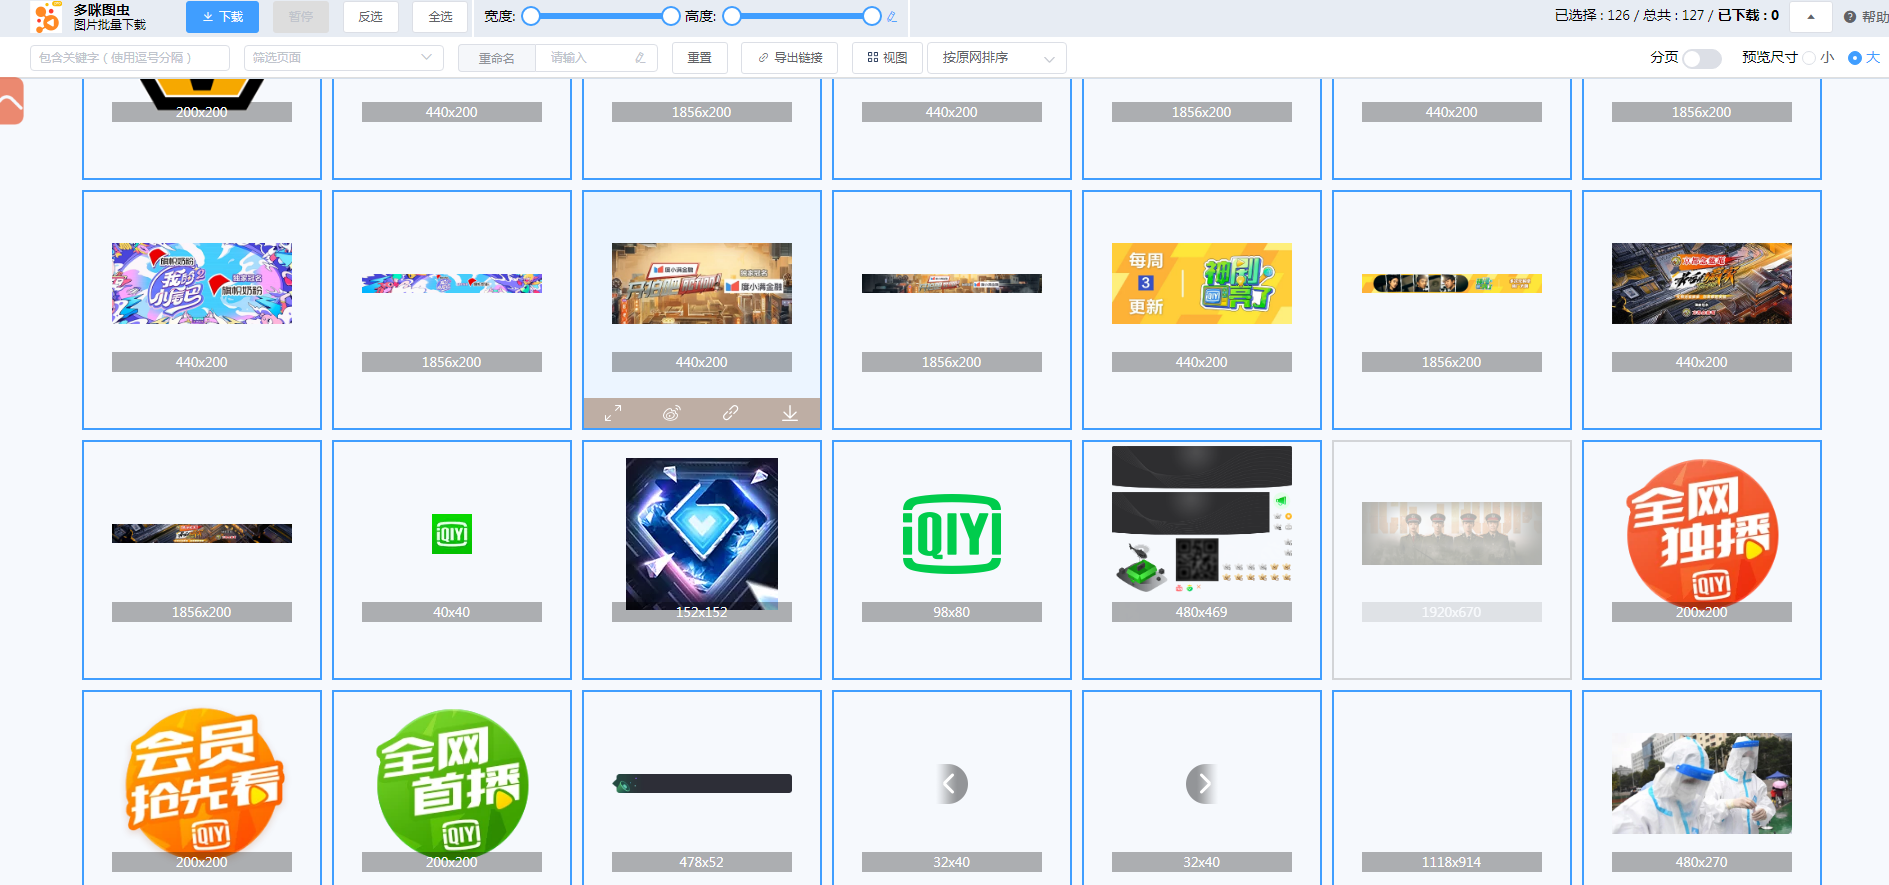Image resolution: width=1889 pixels, height=885 pixels.
Task: Open the 筛选页面 filter dropdown
Action: pyautogui.click(x=343, y=58)
